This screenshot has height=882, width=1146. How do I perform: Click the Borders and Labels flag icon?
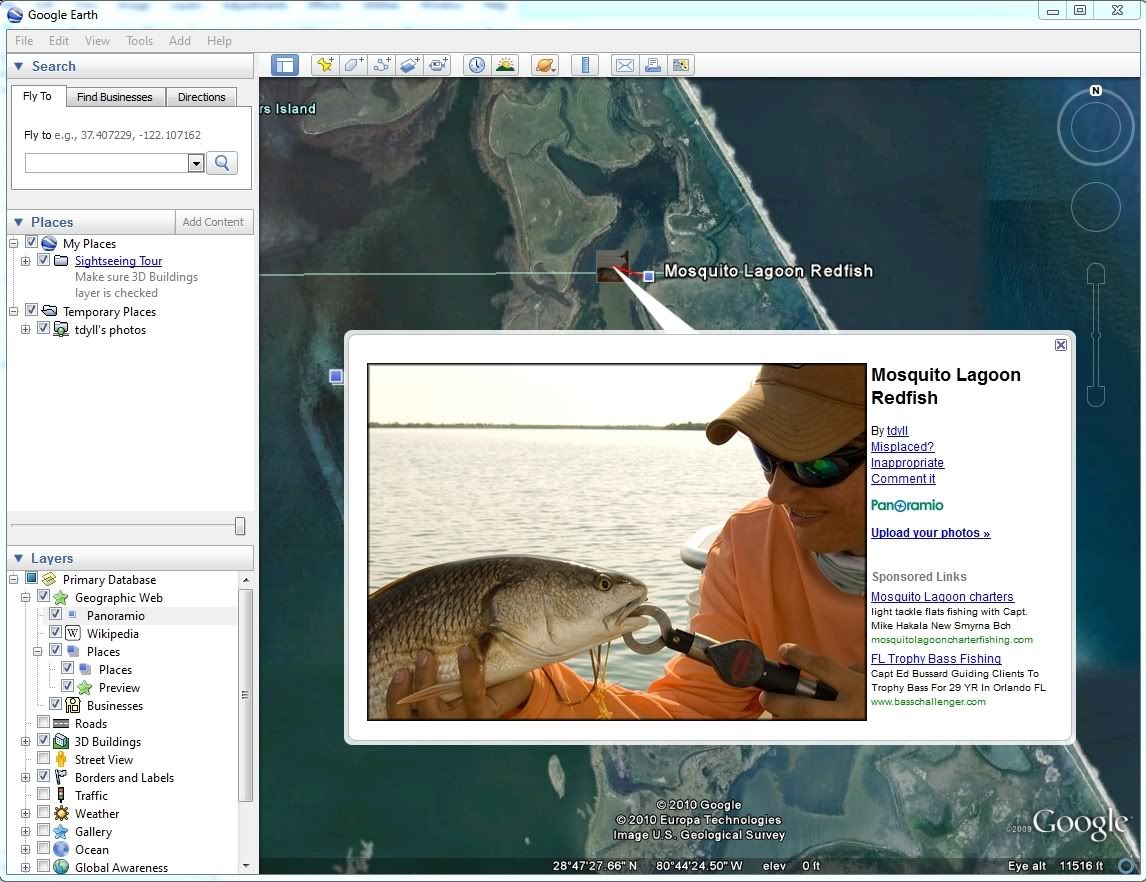pyautogui.click(x=61, y=778)
